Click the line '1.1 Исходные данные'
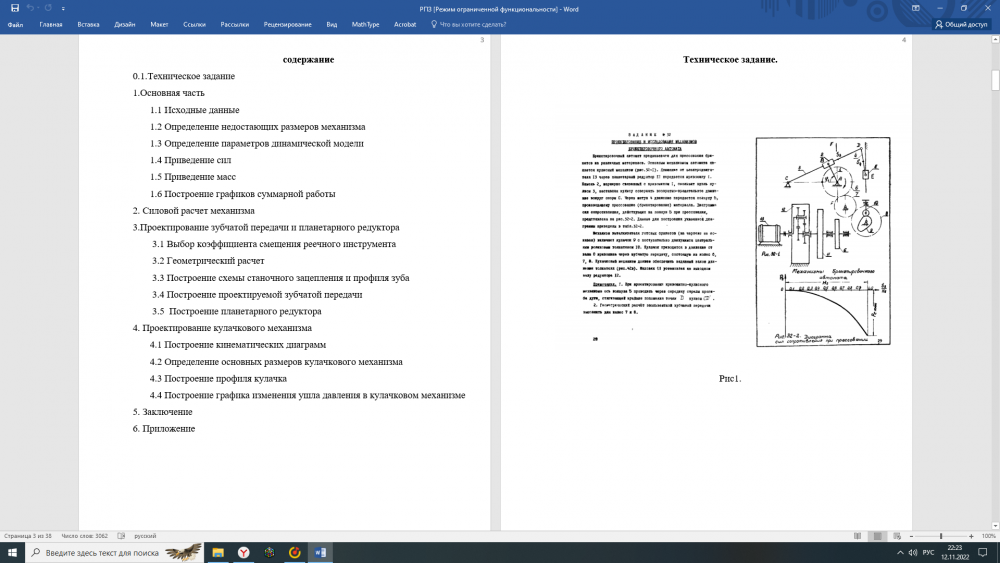Screen dimensions: 1000x563 click(195, 110)
